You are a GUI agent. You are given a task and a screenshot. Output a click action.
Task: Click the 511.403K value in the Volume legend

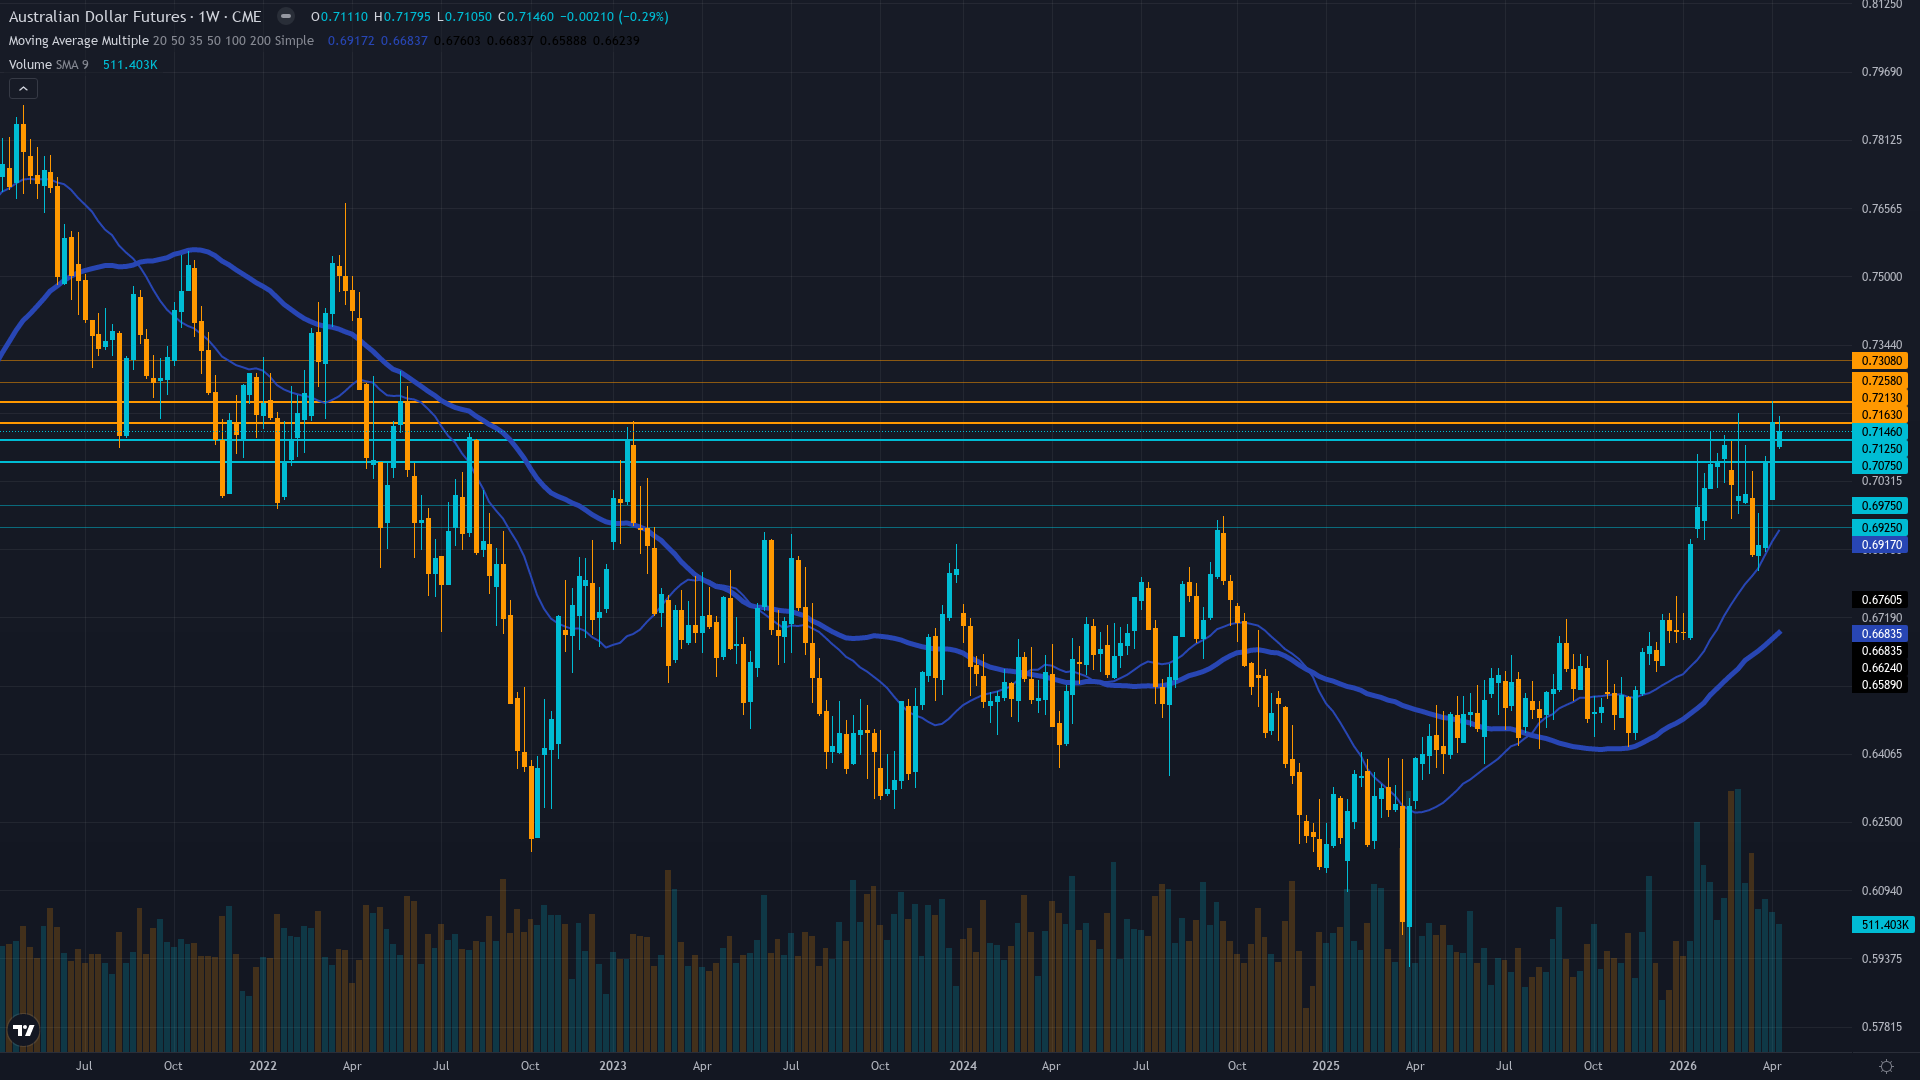130,65
